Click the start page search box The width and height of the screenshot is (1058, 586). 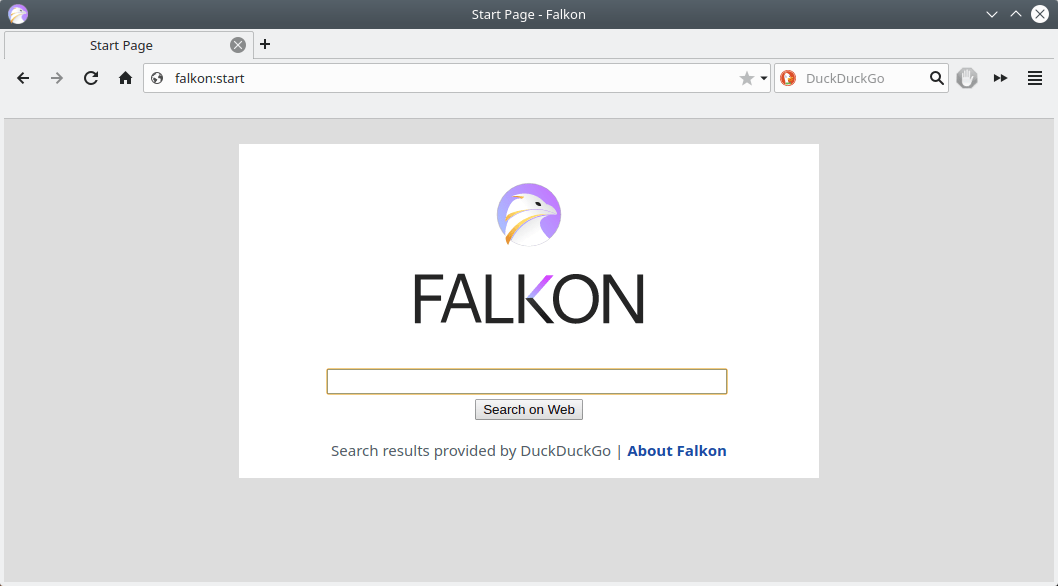(x=527, y=381)
